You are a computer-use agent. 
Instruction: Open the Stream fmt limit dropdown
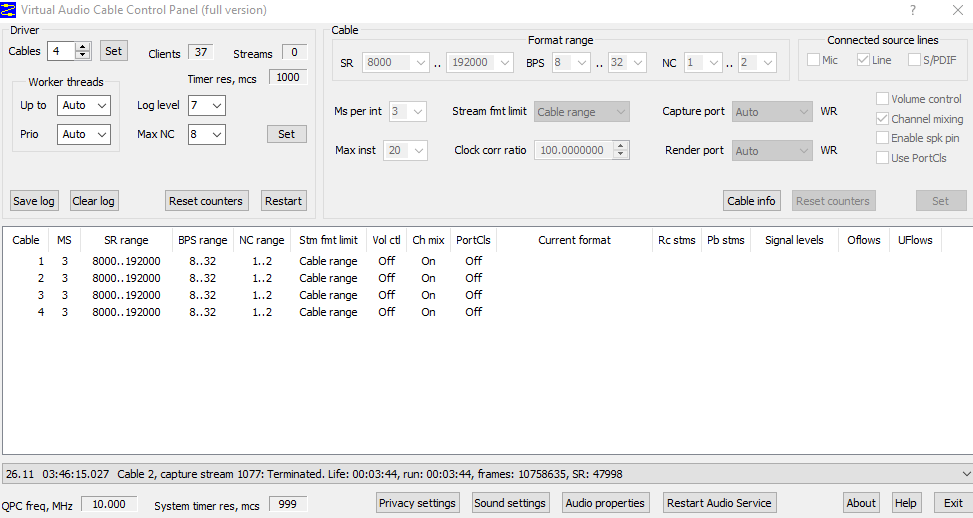(582, 112)
